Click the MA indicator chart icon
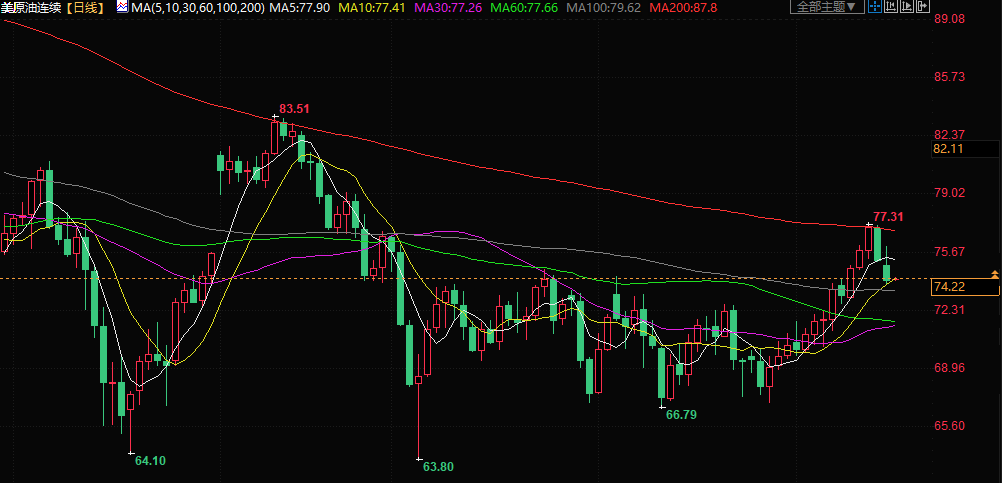The width and height of the screenshot is (1002, 483). point(122,7)
